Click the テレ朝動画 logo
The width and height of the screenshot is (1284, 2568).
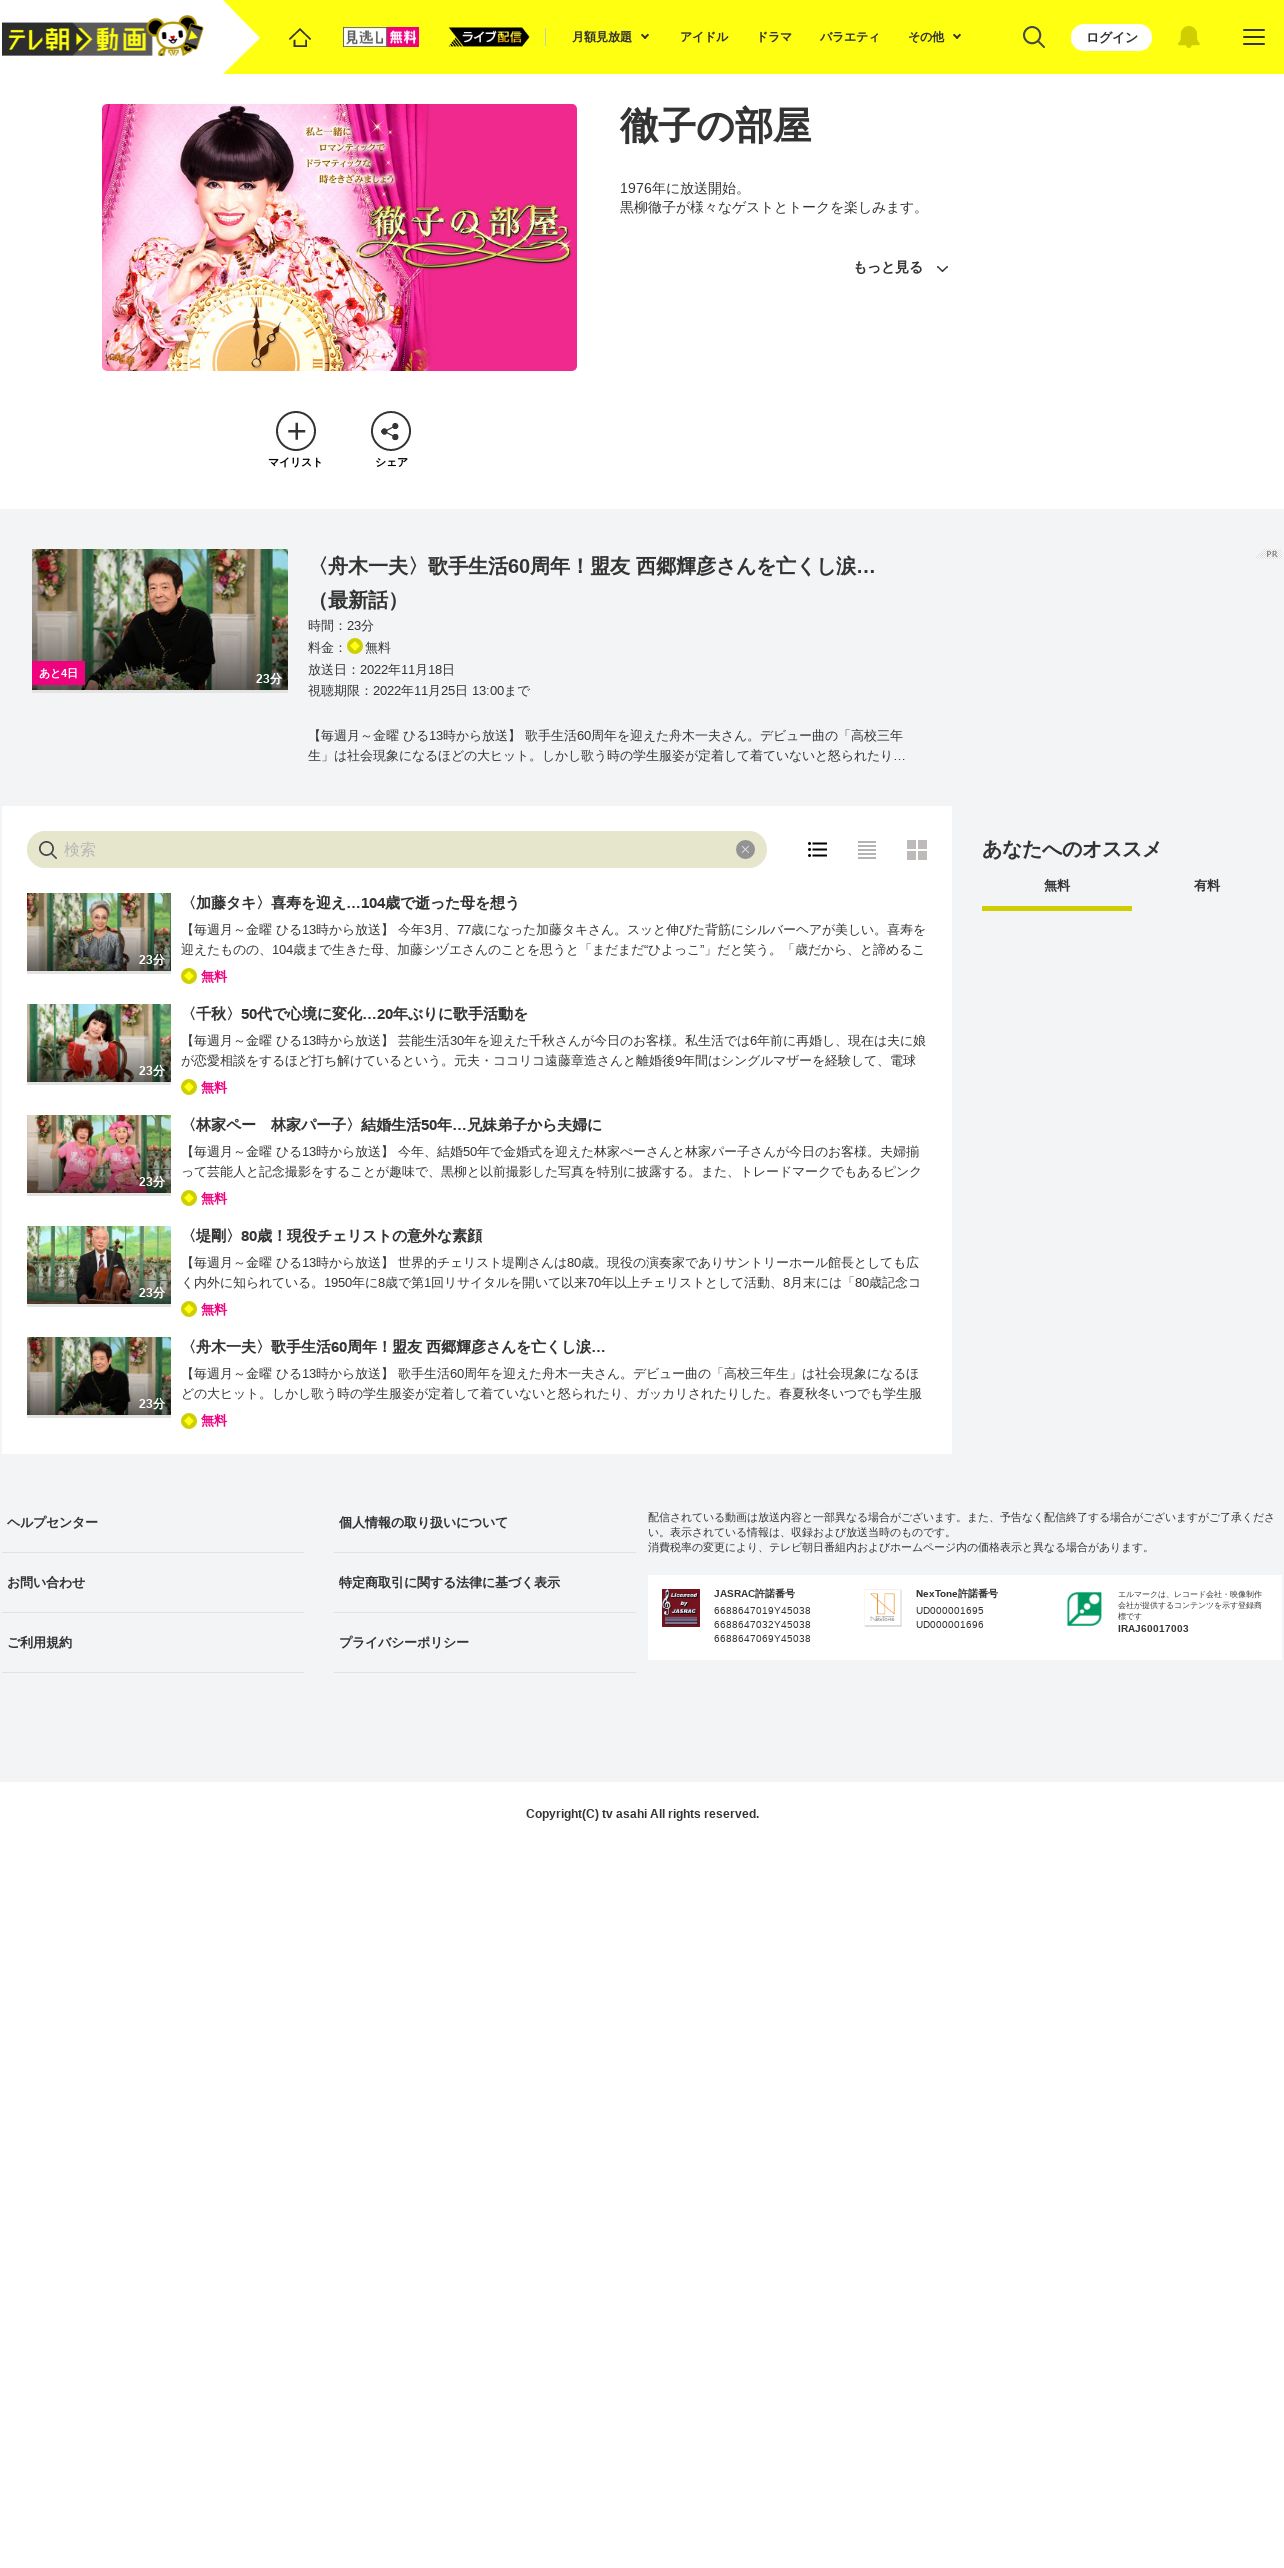click(103, 37)
